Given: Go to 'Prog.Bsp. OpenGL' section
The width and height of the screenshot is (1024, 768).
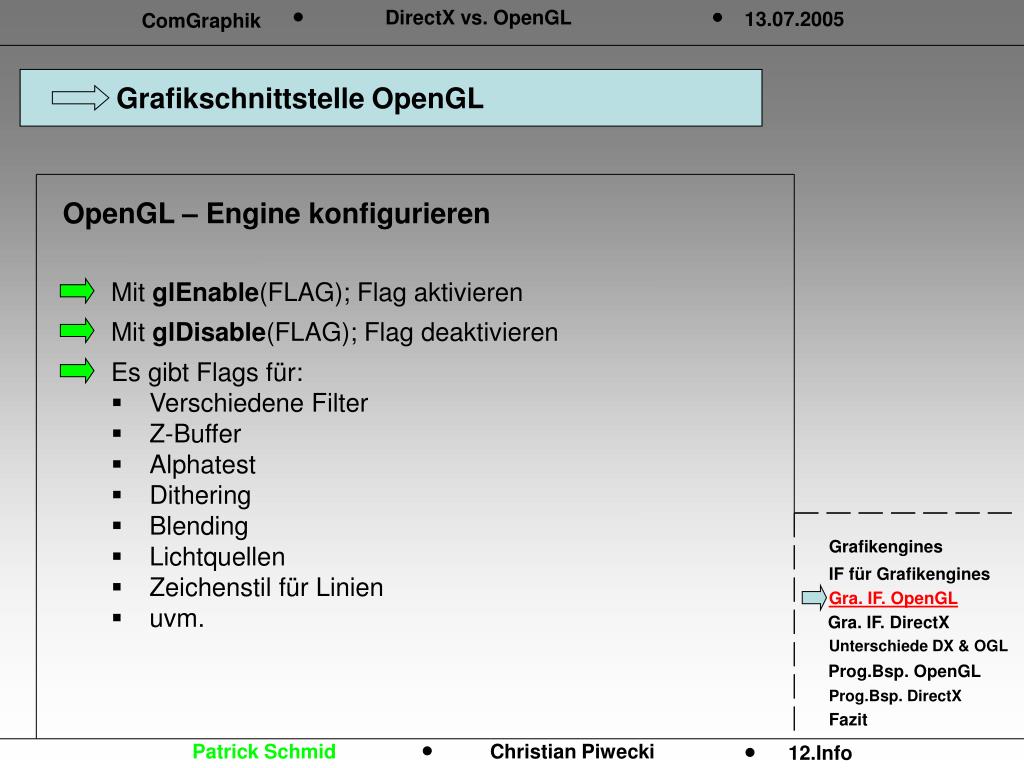Looking at the screenshot, I should tap(904, 671).
